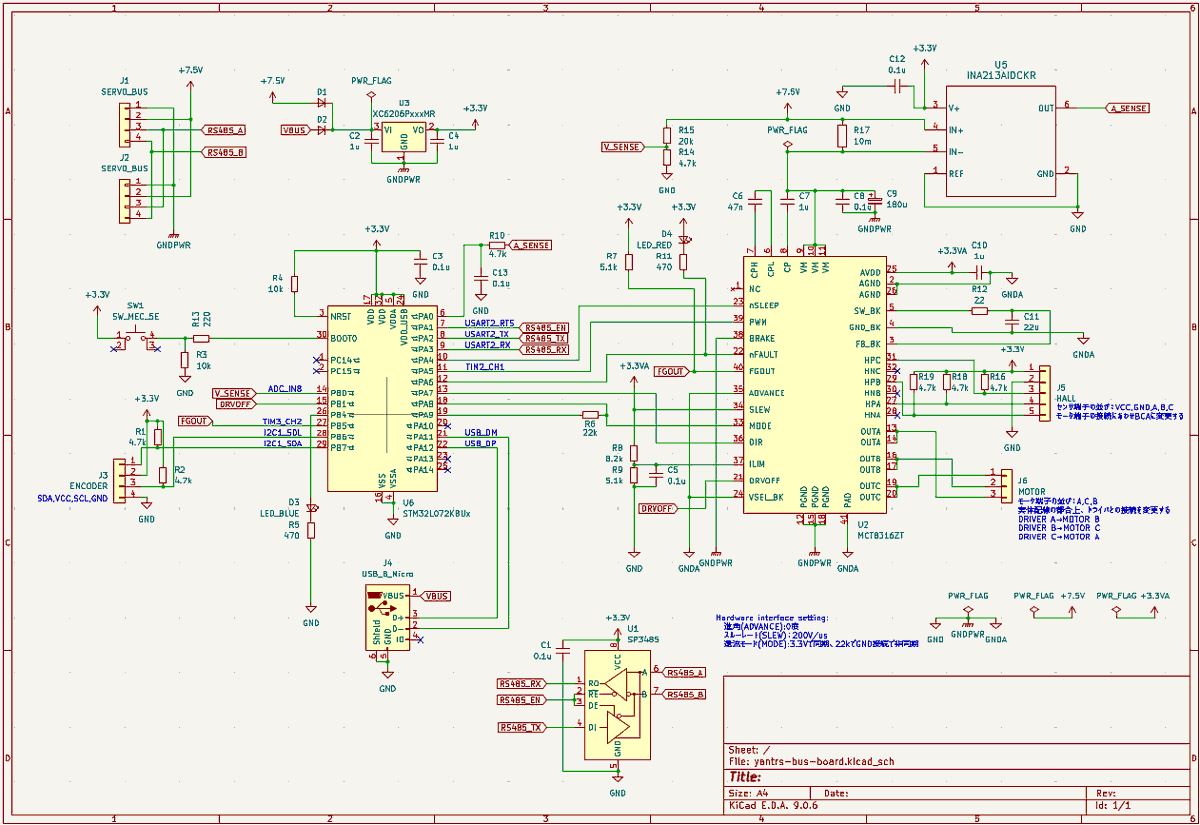The height and width of the screenshot is (825, 1200).
Task: Click the TIM2_CH1 net label
Action: (x=484, y=367)
